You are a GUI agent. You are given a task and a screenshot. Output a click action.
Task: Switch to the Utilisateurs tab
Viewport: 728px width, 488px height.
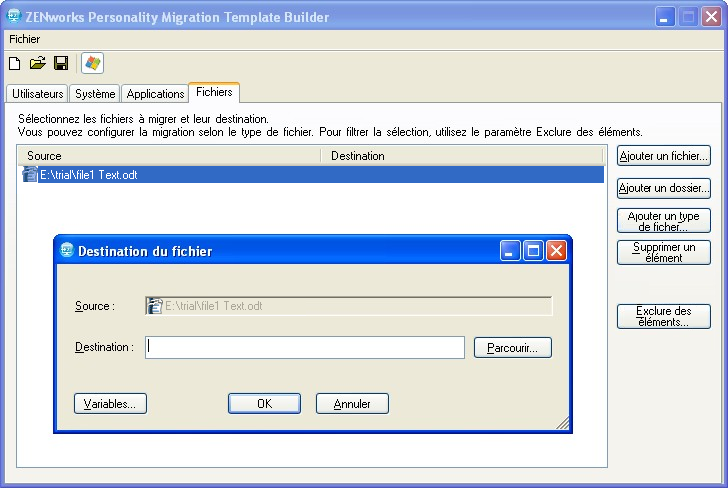point(38,94)
